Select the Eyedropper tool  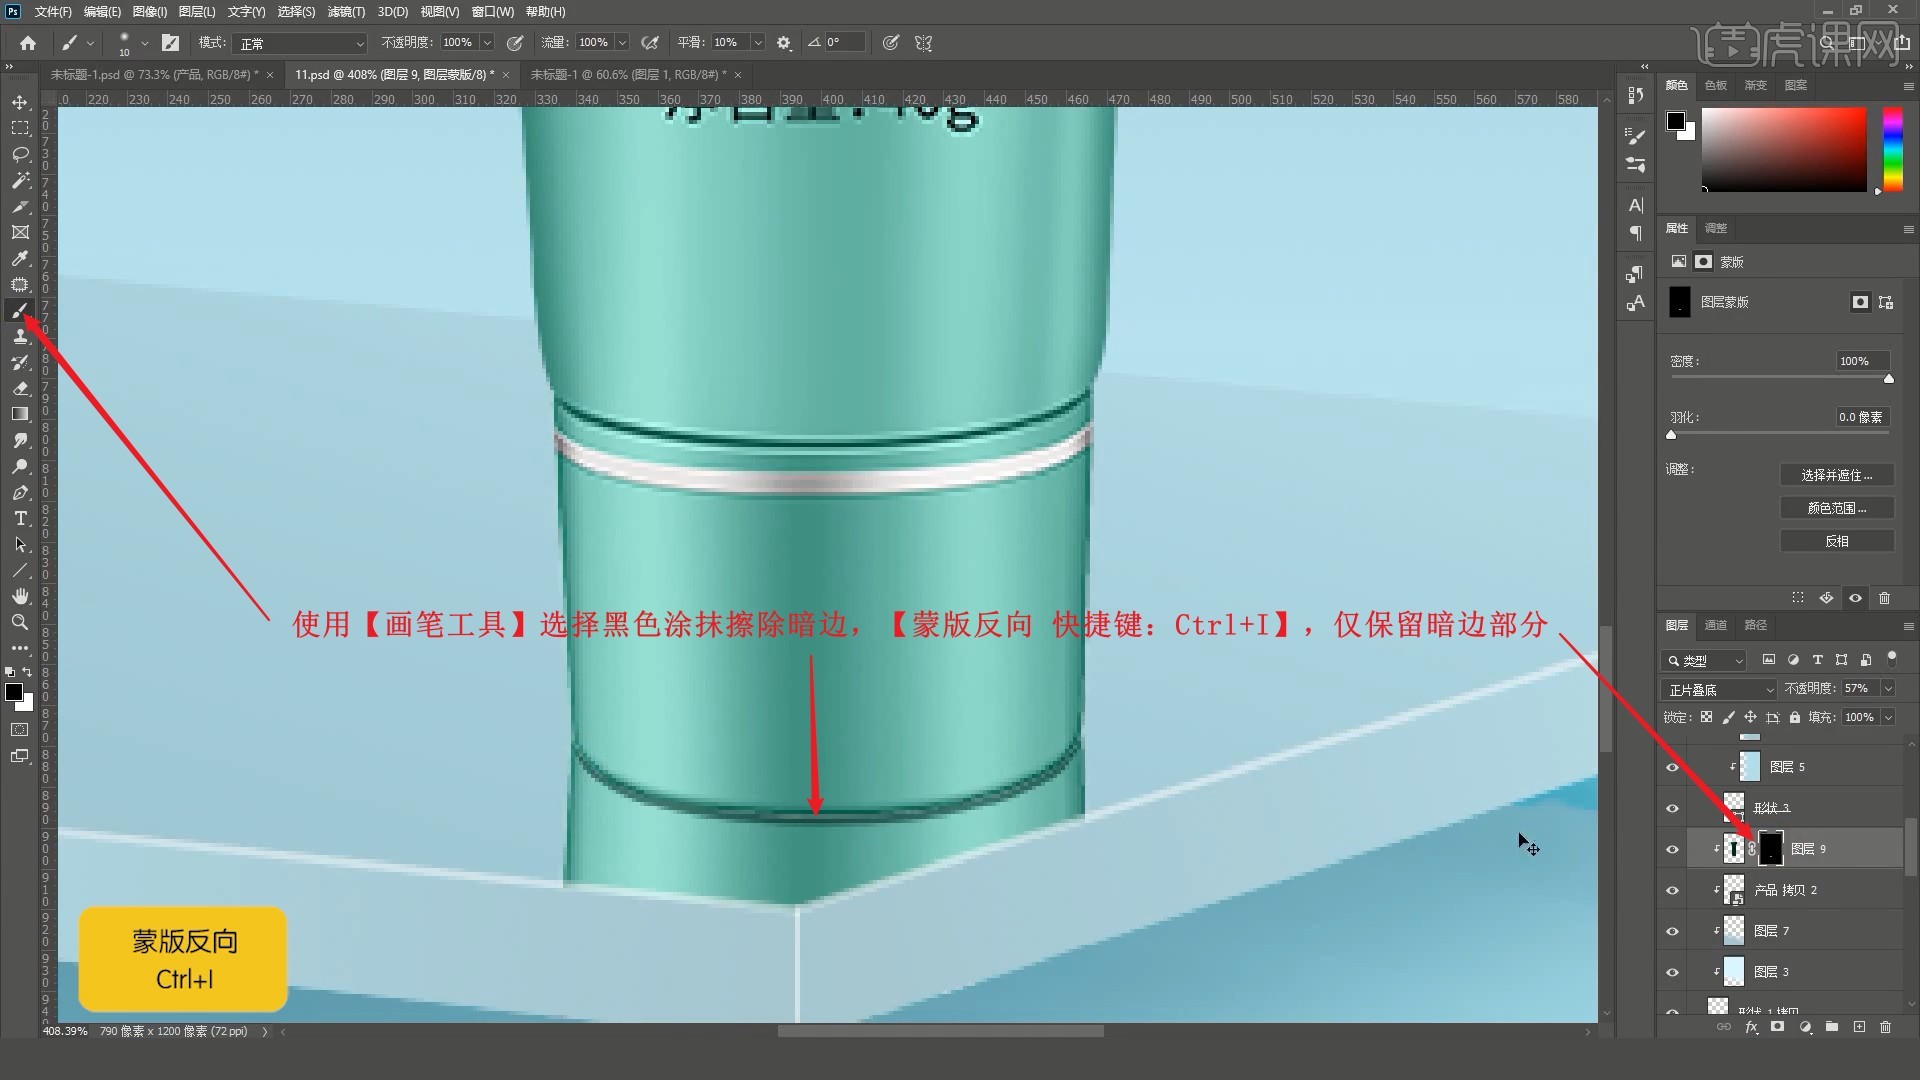pos(20,258)
